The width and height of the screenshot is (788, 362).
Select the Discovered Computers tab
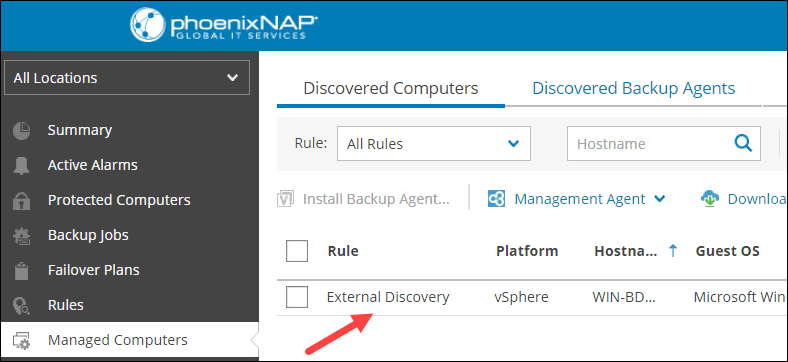[391, 88]
